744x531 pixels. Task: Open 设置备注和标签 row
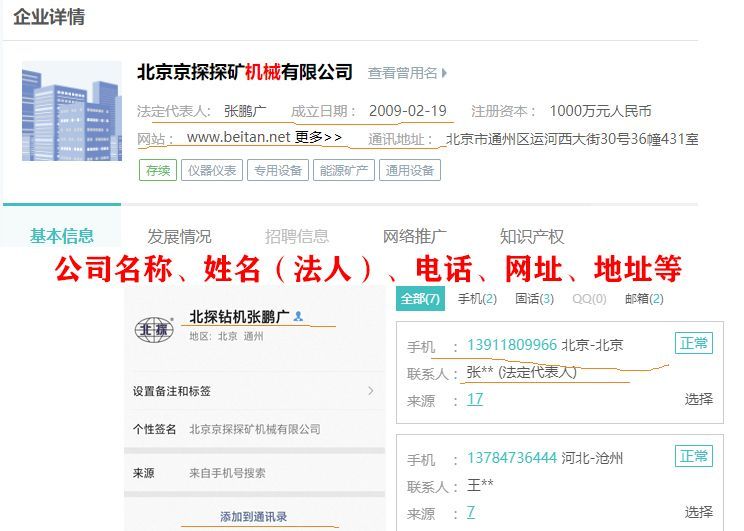254,391
